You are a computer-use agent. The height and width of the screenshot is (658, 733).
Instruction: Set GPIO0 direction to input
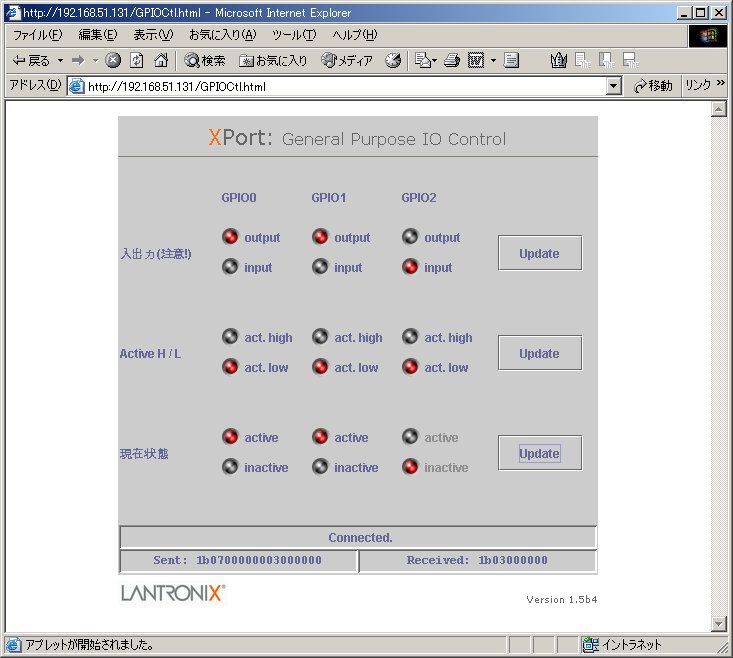click(x=230, y=267)
